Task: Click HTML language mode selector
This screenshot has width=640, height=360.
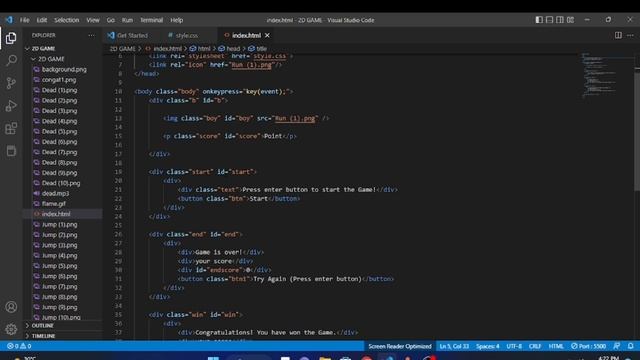Action: (556, 346)
